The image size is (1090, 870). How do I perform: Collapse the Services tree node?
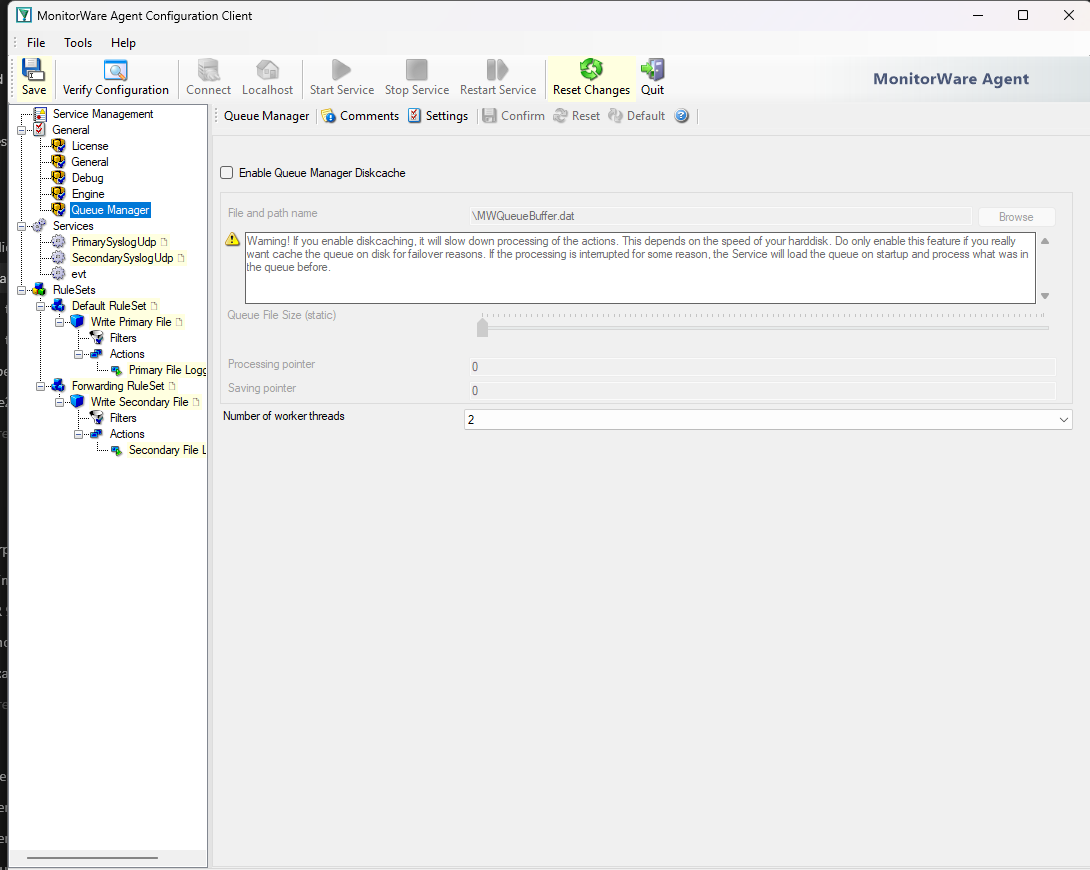pos(22,226)
